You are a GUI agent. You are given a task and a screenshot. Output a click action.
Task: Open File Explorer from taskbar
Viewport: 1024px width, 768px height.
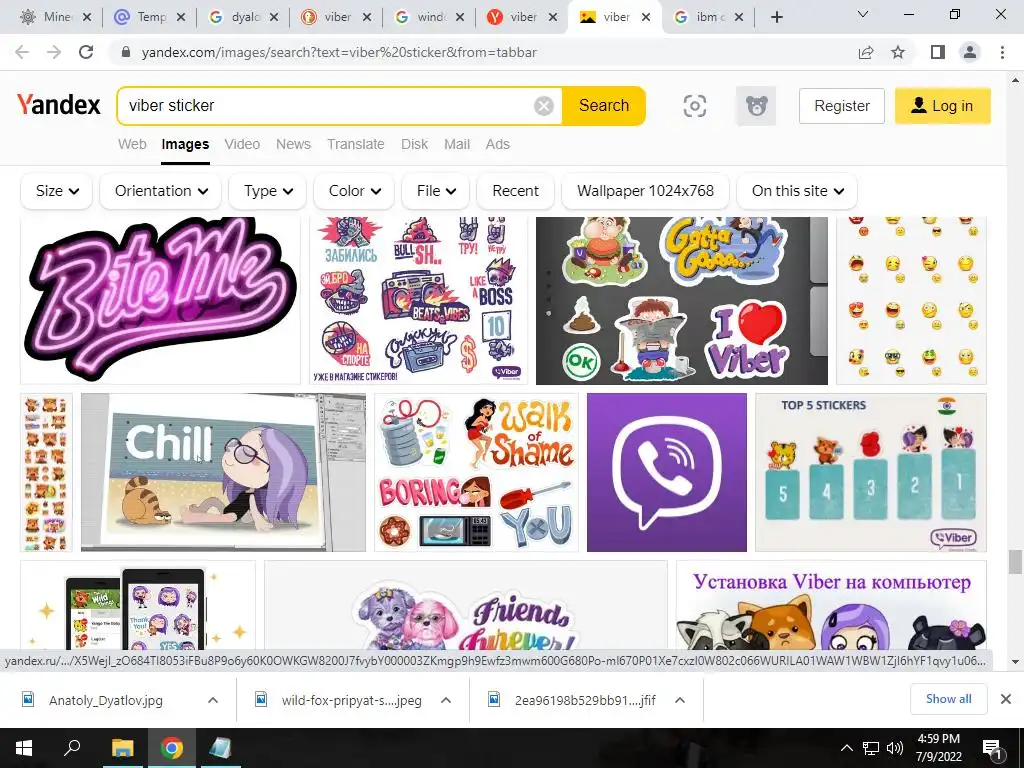[x=122, y=748]
